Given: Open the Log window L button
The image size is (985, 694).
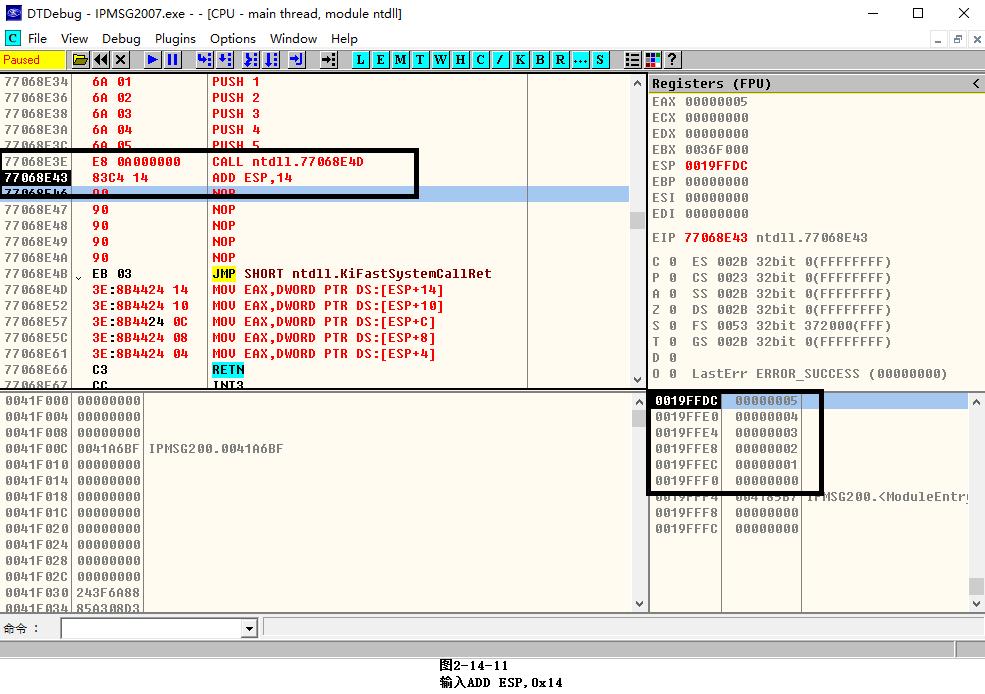Looking at the screenshot, I should 360,60.
